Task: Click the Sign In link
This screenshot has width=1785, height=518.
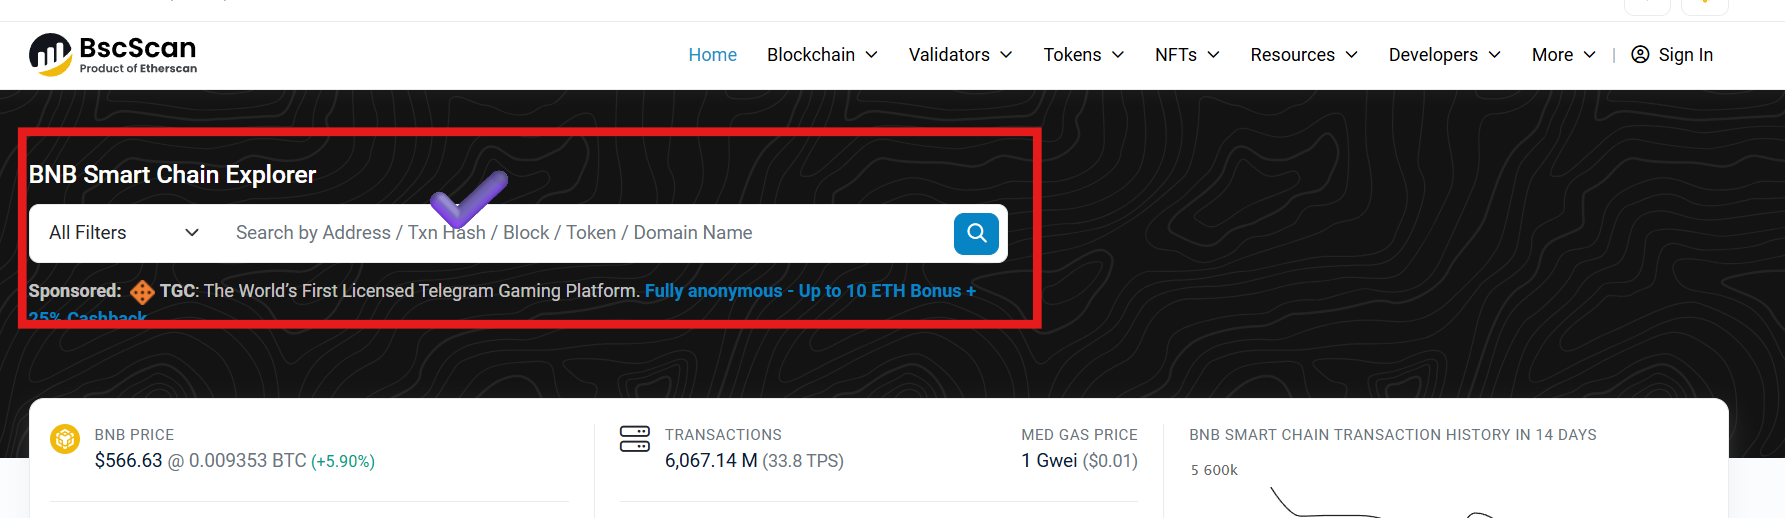Action: 1685,55
